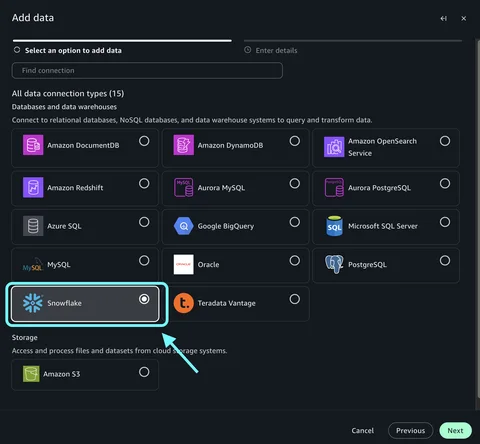Focus the Find connection search field
This screenshot has height=444, width=480.
click(x=147, y=70)
